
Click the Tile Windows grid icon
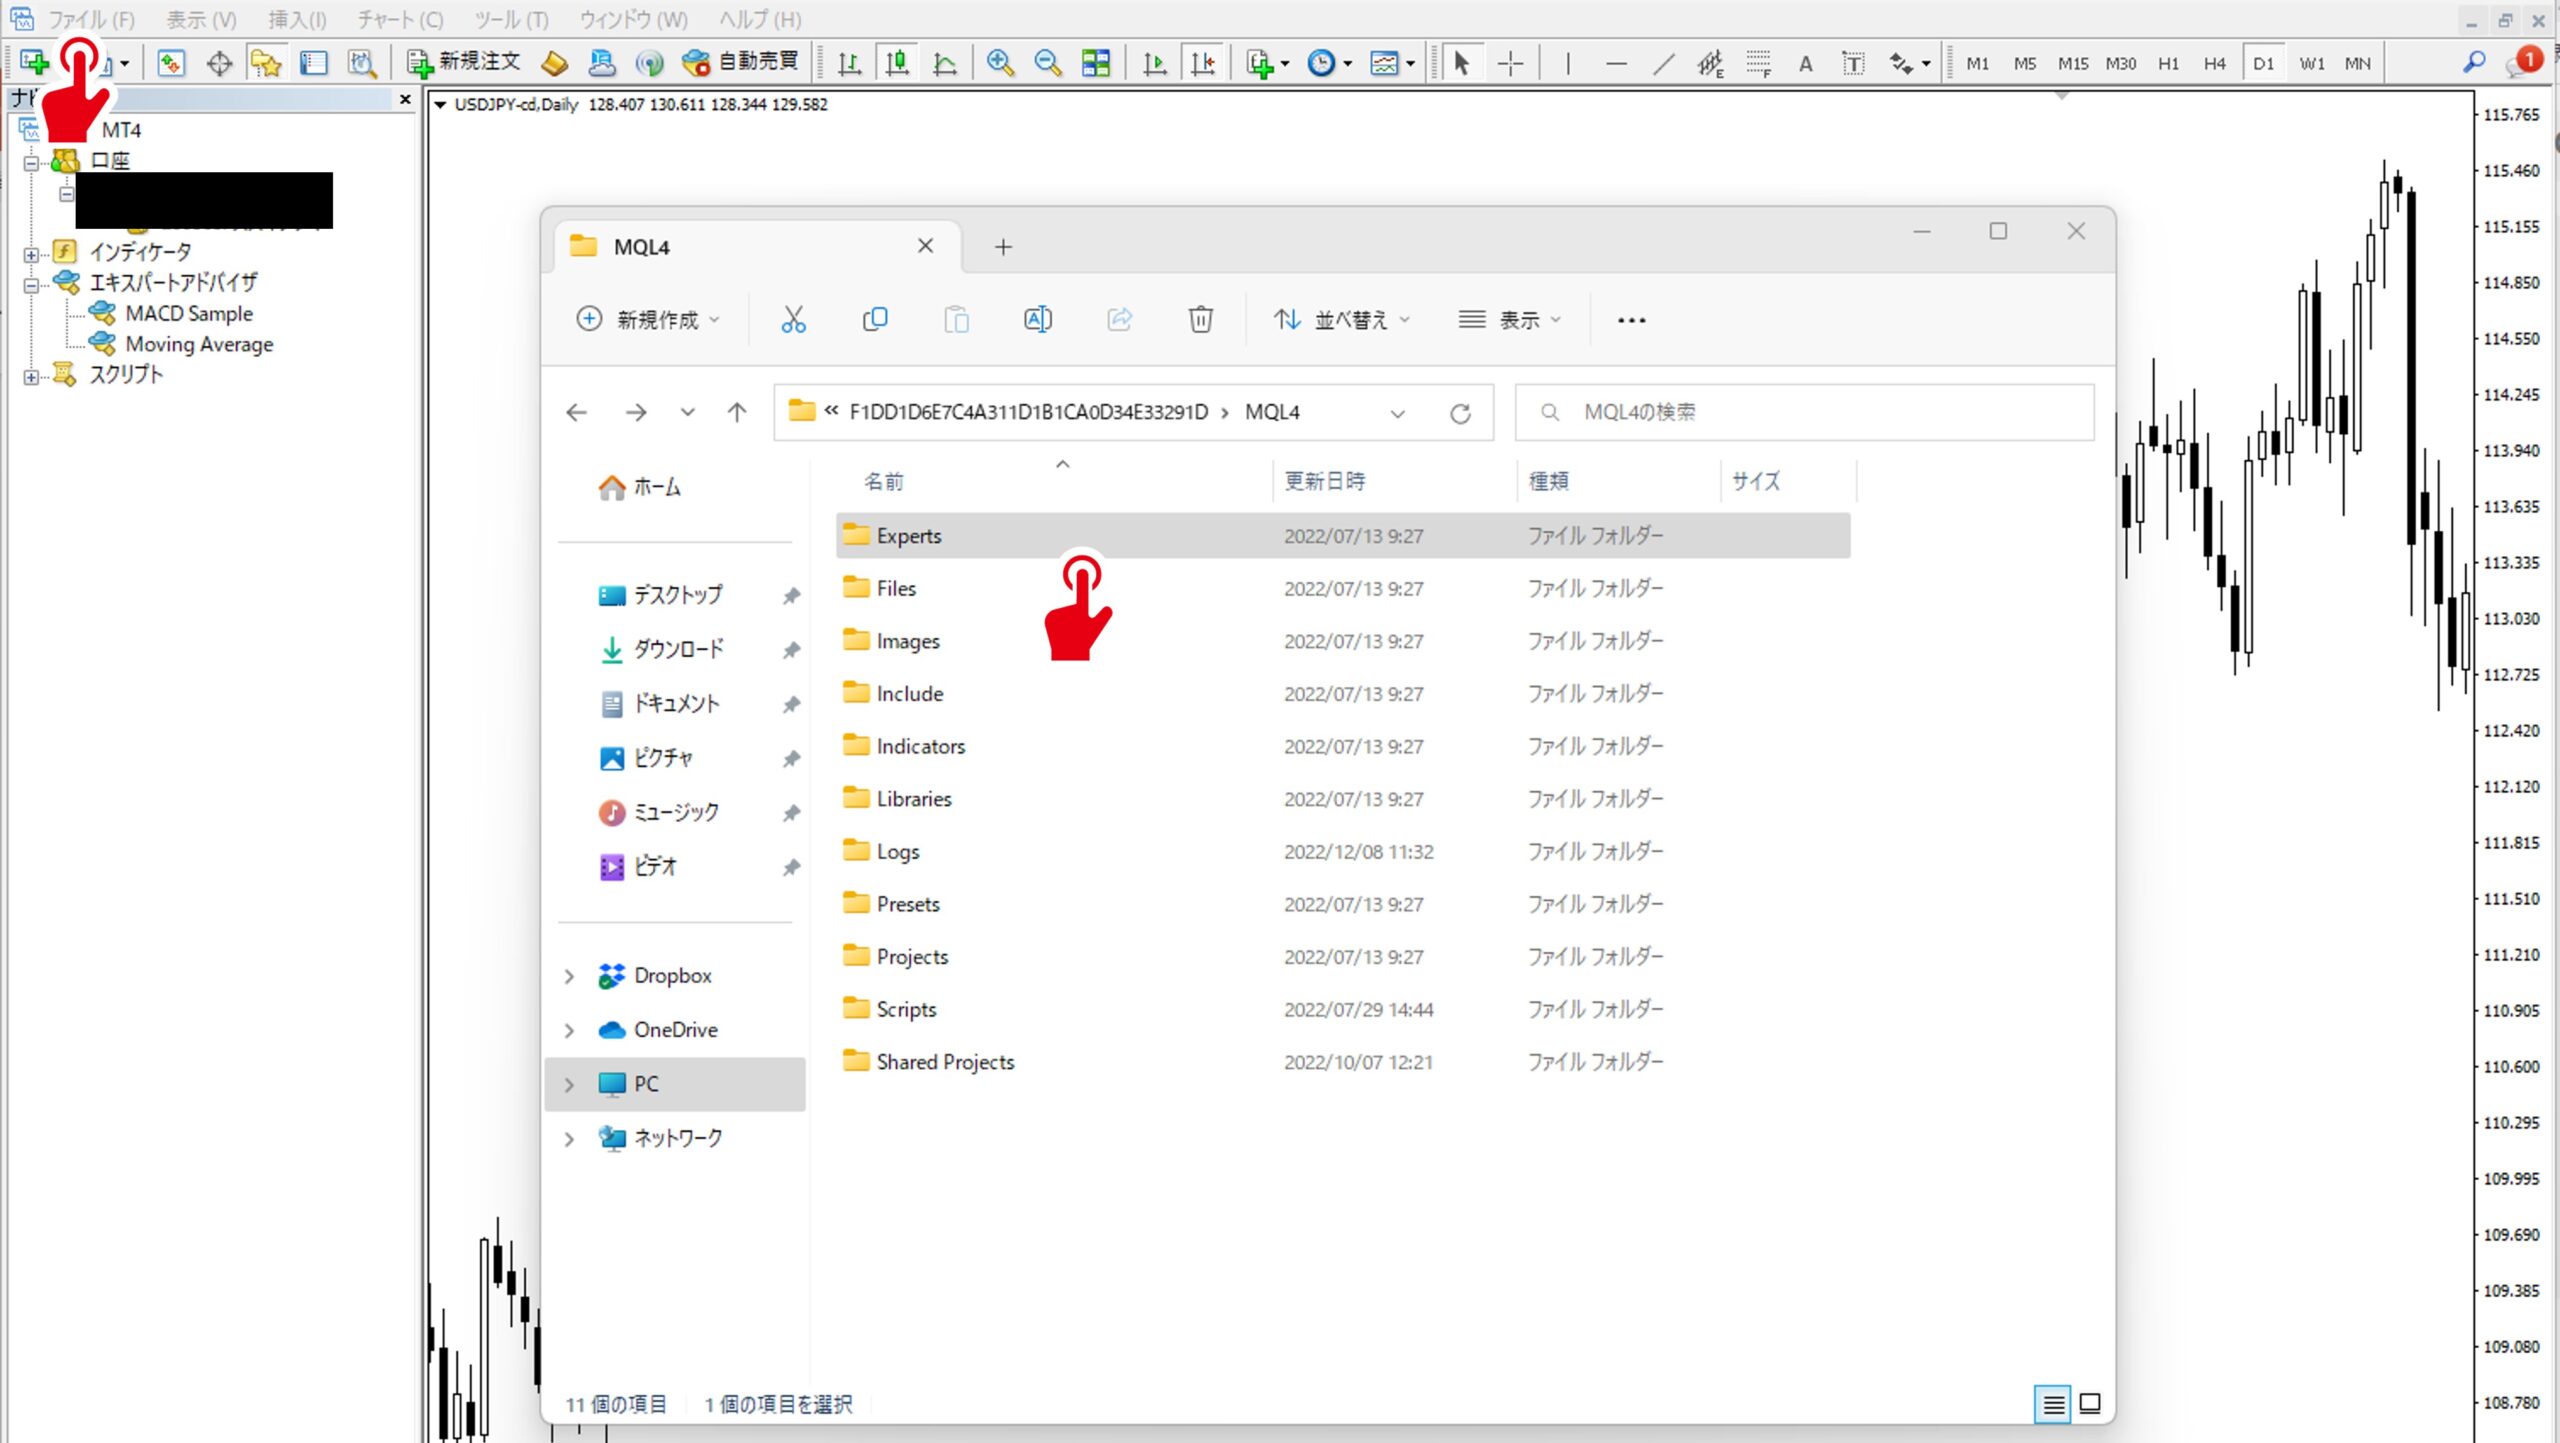point(1096,63)
